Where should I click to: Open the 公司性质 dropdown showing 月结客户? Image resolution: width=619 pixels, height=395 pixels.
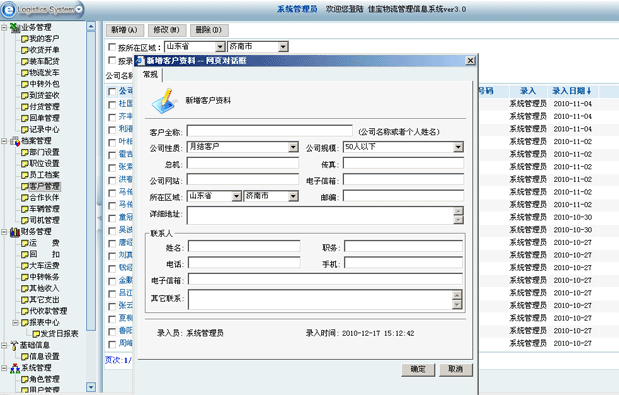click(x=293, y=147)
